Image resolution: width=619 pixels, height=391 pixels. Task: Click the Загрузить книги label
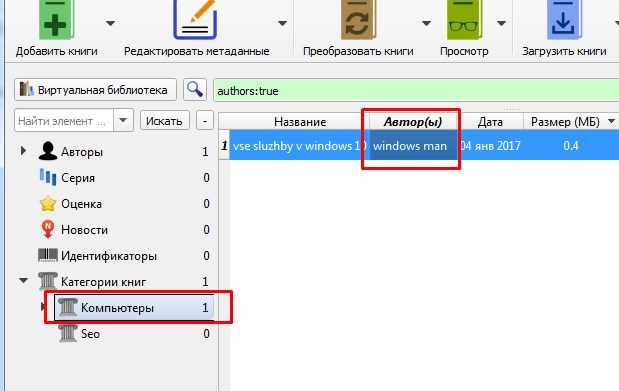(564, 51)
